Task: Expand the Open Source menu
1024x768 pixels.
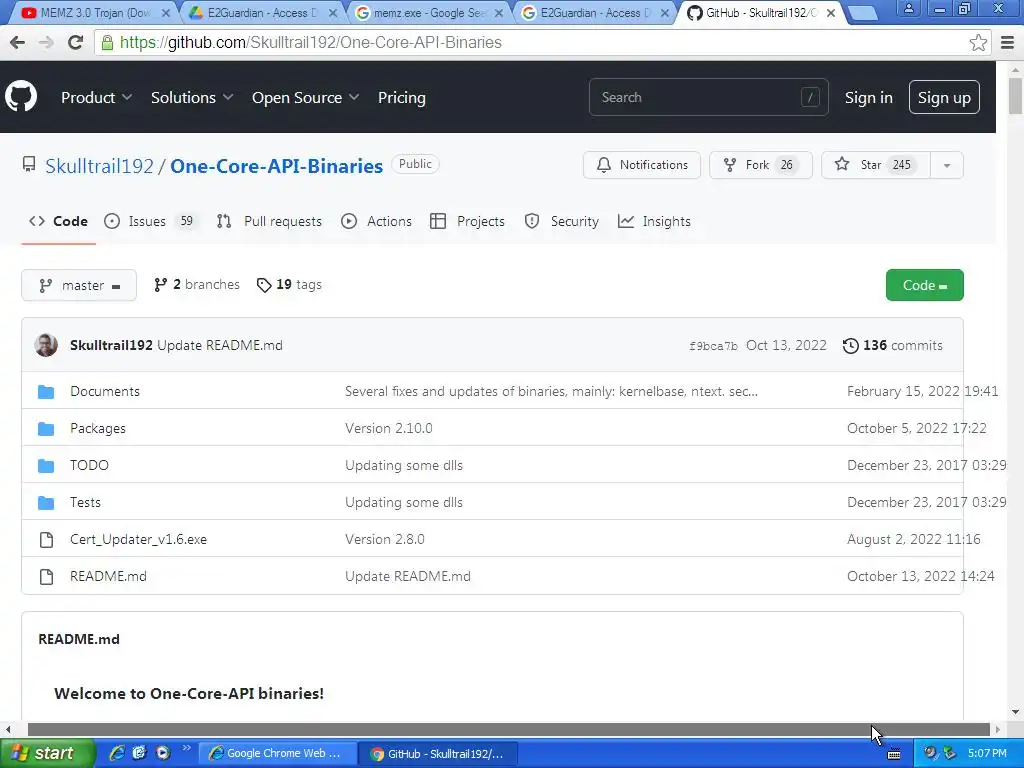Action: 306,97
